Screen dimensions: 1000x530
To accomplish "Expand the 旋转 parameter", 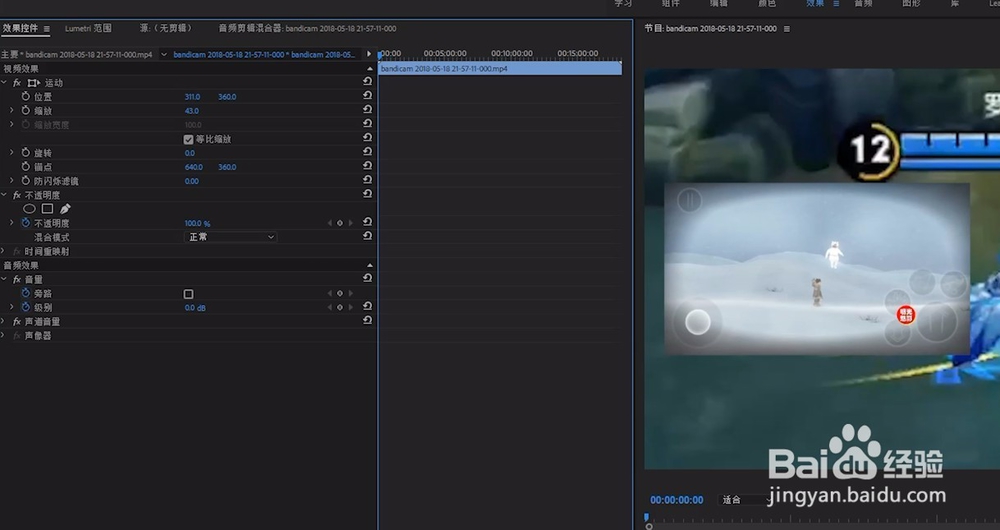I will (11, 152).
